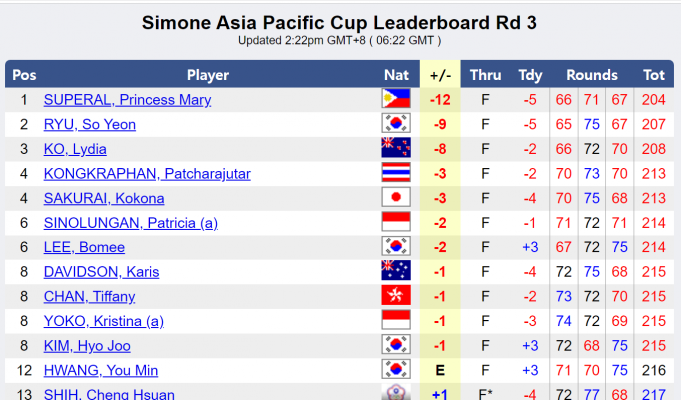Image resolution: width=681 pixels, height=400 pixels.
Task: Open KONGKRAPHAN, Patcharajutar player page
Action: tap(147, 174)
